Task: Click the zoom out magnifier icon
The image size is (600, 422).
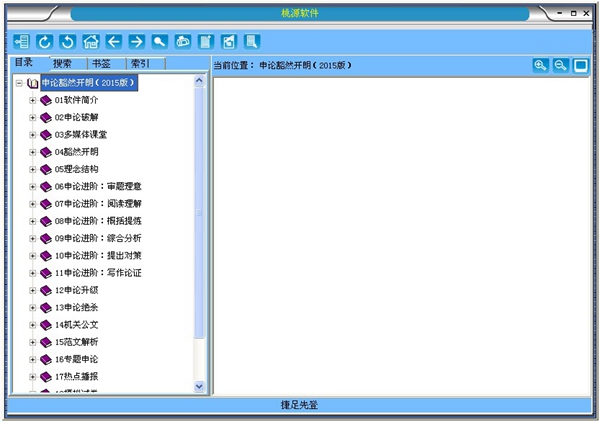Action: 560,66
